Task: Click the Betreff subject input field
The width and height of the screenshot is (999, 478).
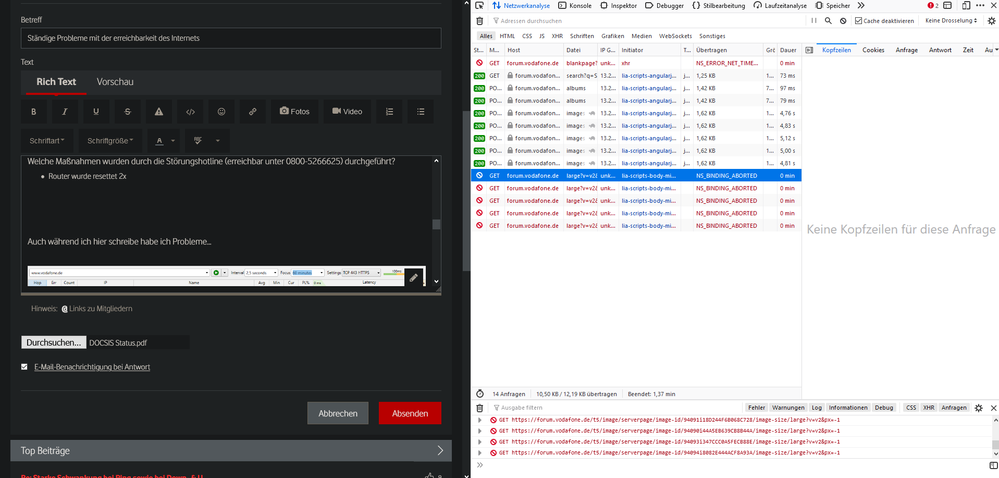Action: [x=231, y=38]
